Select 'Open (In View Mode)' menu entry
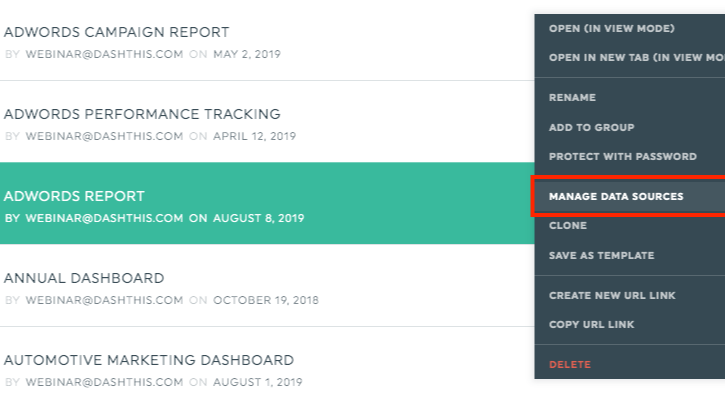725x408 pixels. coord(611,28)
